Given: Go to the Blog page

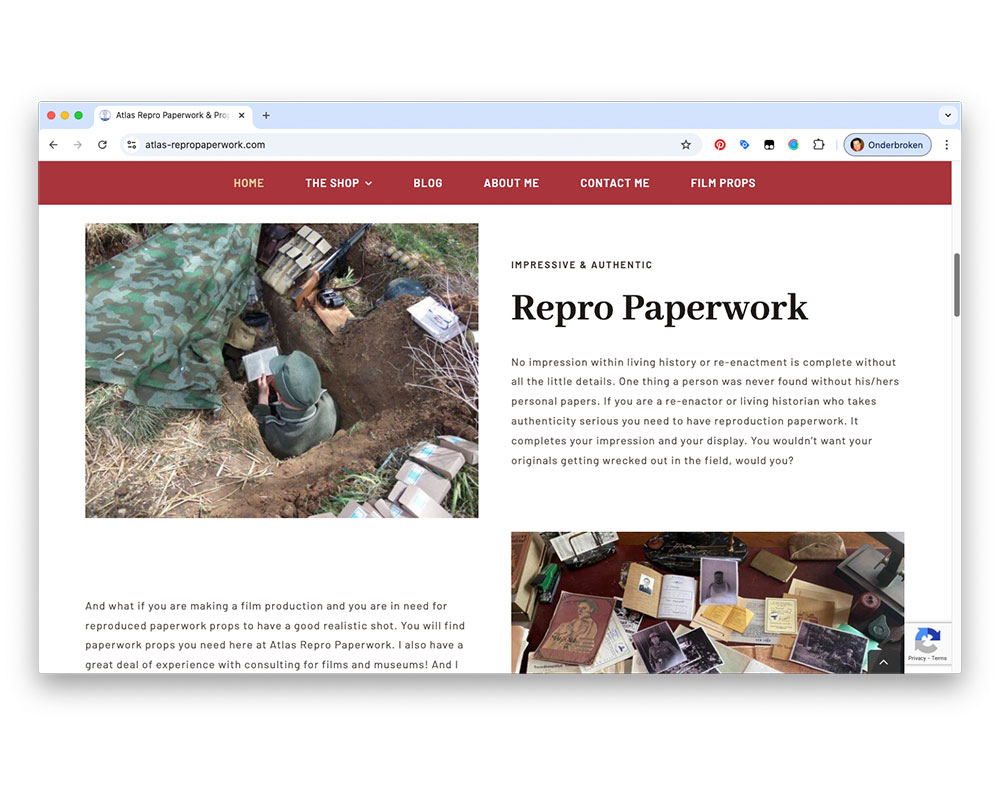Looking at the screenshot, I should pos(428,183).
